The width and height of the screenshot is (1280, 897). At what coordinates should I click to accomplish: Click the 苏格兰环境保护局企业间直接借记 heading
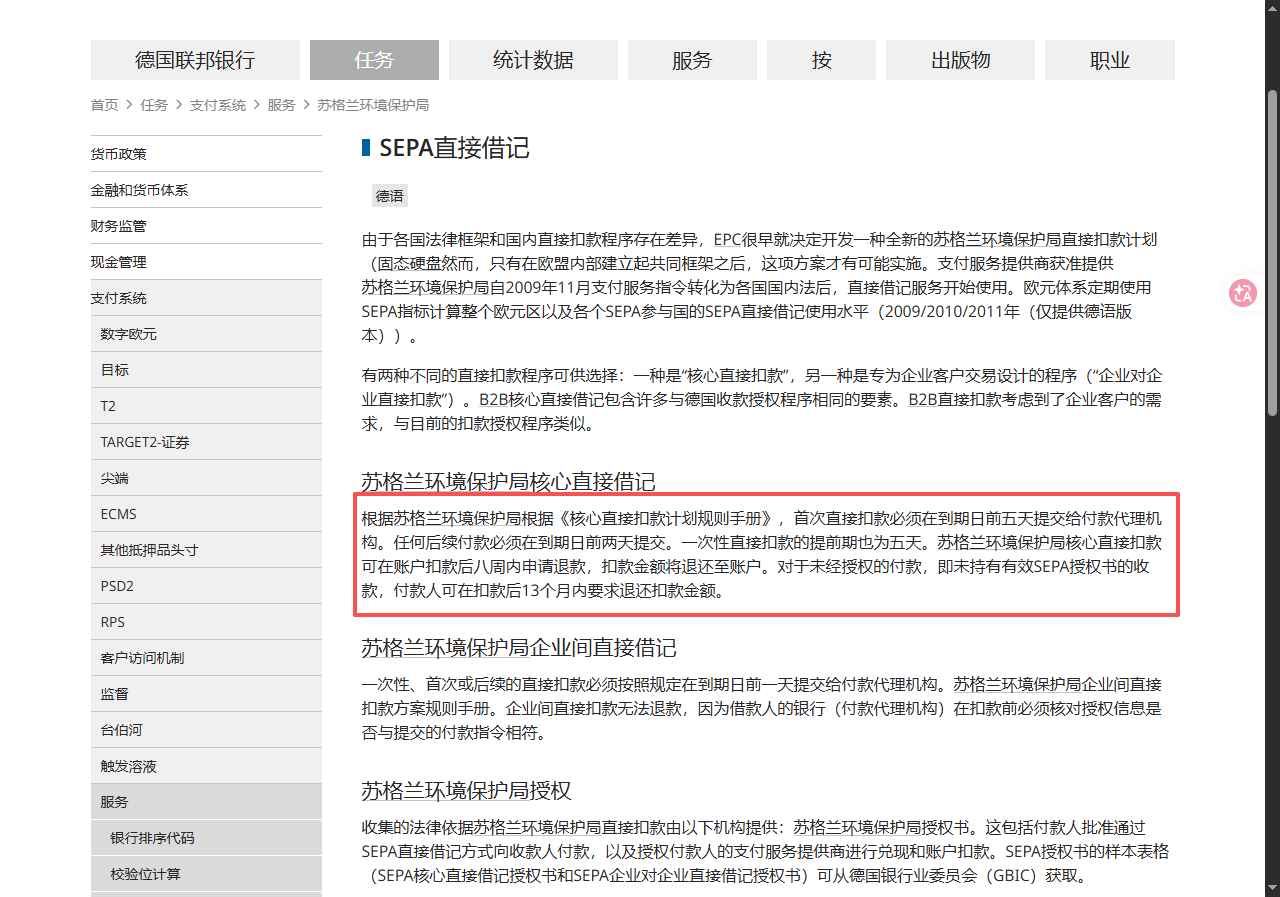pos(519,648)
